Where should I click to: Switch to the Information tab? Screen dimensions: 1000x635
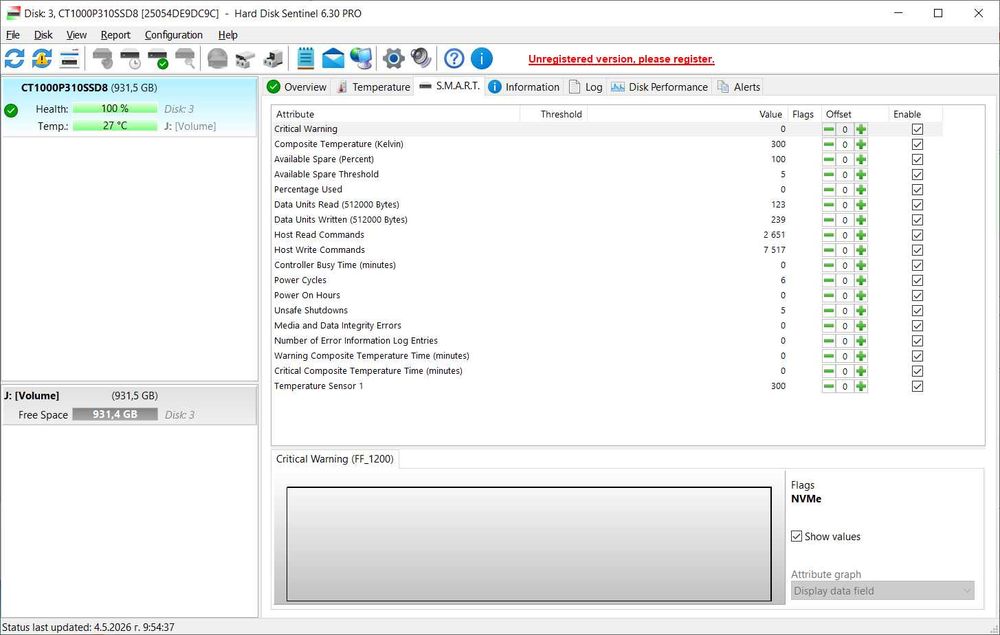click(524, 87)
